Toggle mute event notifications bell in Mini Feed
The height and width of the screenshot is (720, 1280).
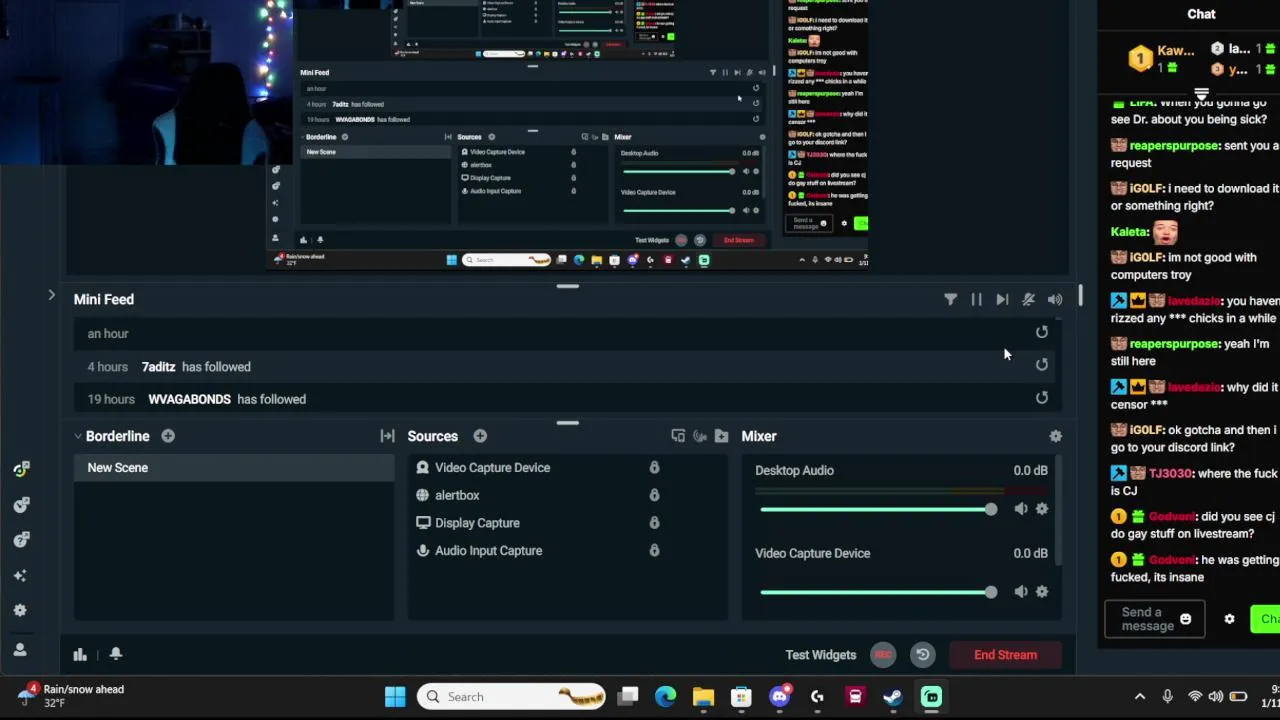pos(1028,299)
